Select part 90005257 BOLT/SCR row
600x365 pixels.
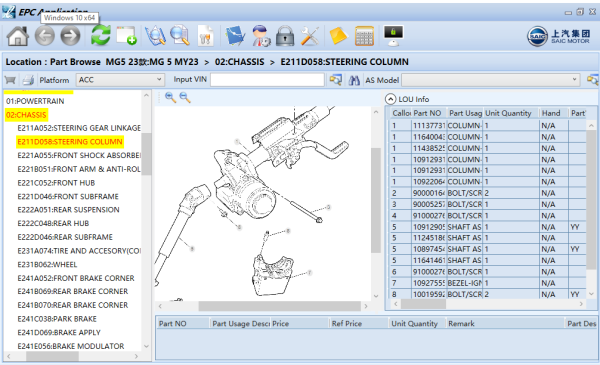[488, 204]
